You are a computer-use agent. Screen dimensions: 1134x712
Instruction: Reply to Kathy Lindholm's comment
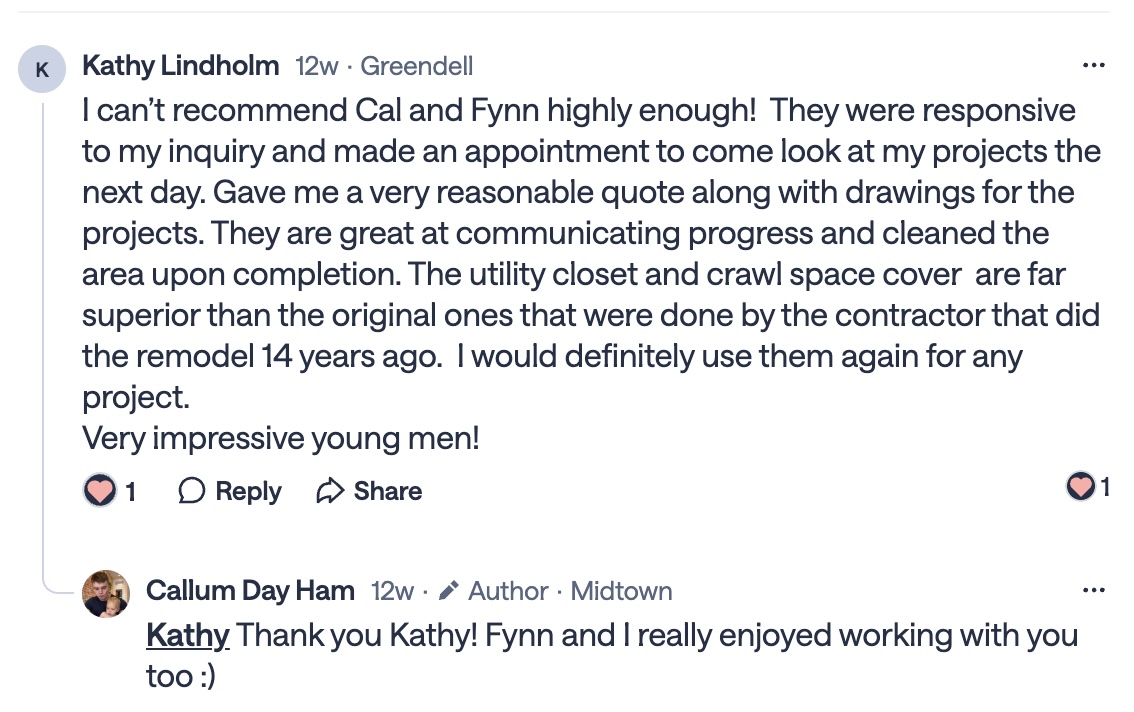point(230,491)
